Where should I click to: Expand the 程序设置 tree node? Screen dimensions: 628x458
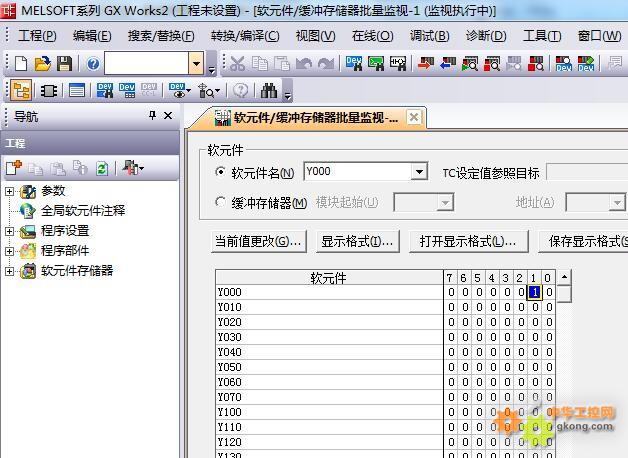[x=10, y=231]
